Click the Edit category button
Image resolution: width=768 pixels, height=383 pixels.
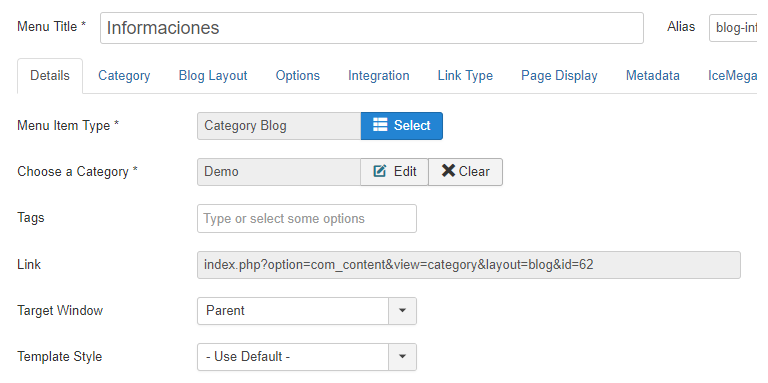point(394,172)
